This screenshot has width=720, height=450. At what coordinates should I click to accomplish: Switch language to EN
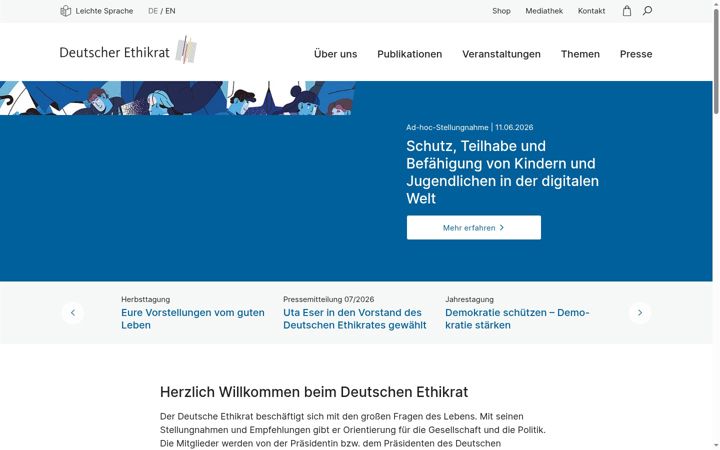(170, 11)
